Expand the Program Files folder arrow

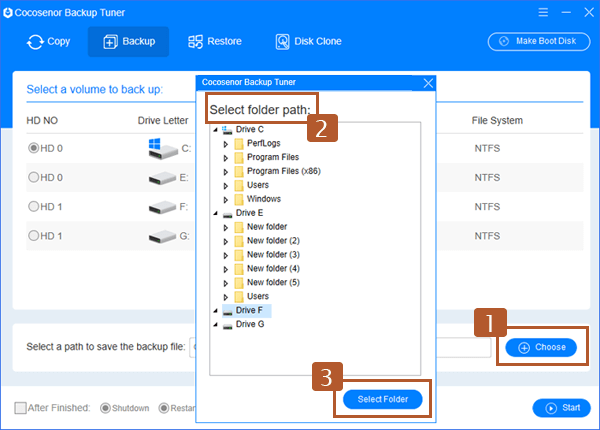point(226,158)
